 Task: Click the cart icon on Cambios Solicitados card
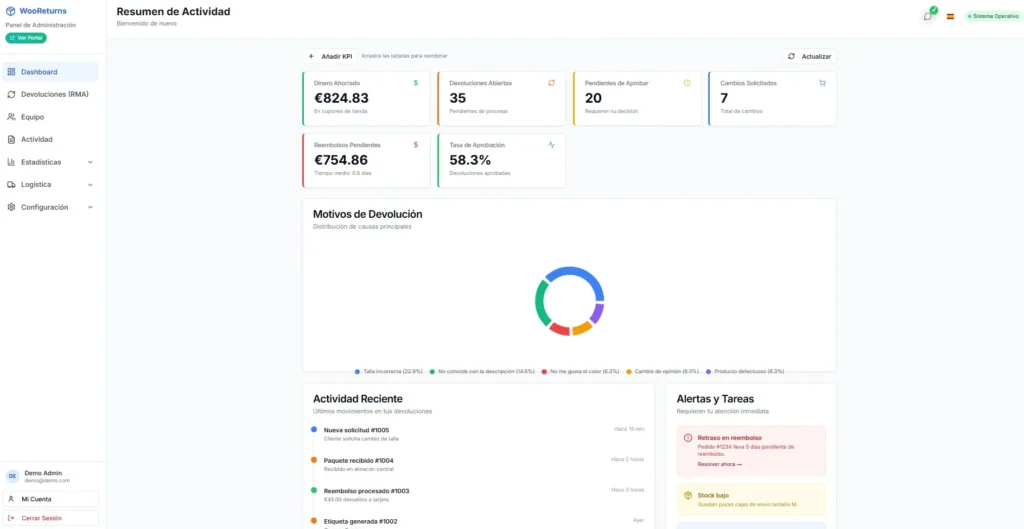[x=822, y=83]
